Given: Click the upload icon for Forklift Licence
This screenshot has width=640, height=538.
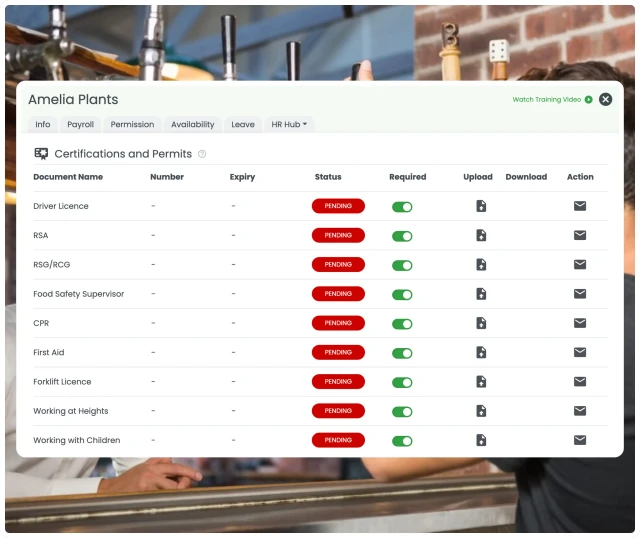Looking at the screenshot, I should tap(481, 382).
